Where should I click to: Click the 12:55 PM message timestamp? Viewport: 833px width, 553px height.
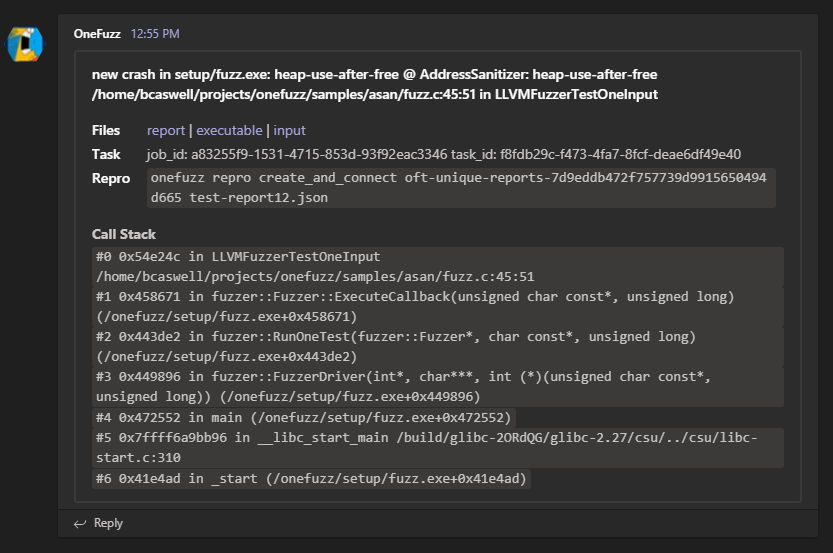coord(155,34)
